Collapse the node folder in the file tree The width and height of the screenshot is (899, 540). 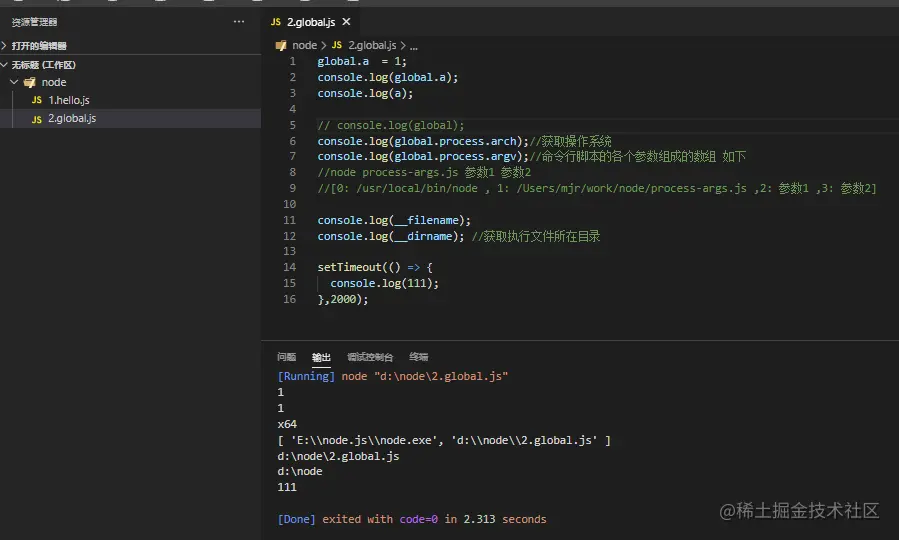(14, 82)
